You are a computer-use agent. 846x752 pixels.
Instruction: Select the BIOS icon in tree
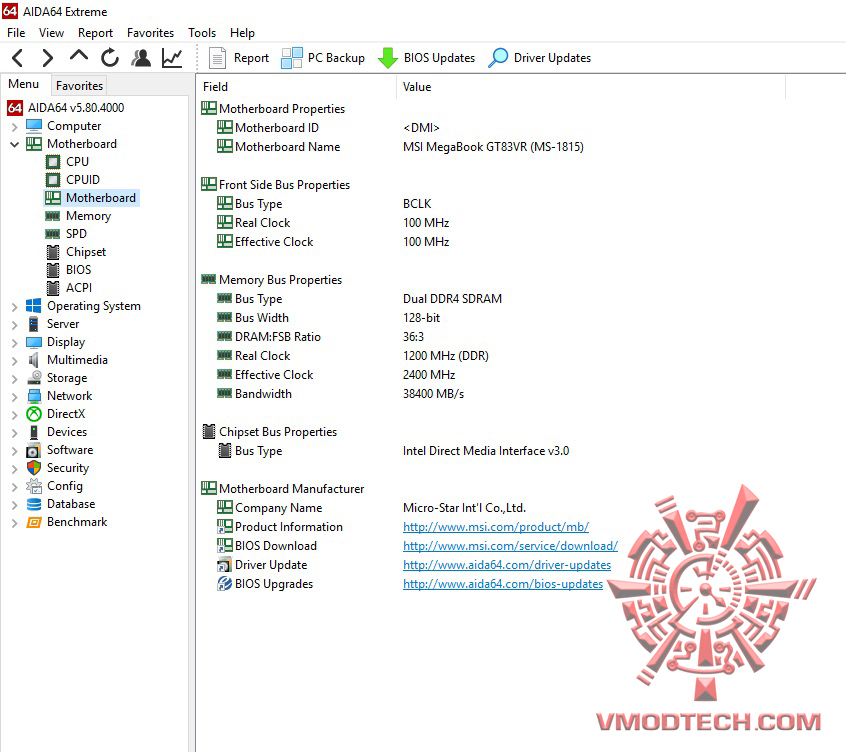click(x=53, y=270)
